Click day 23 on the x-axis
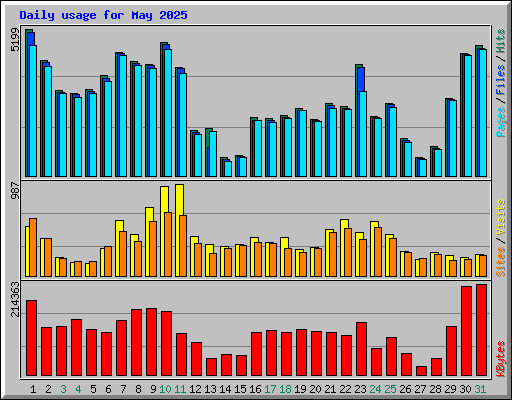 click(360, 389)
